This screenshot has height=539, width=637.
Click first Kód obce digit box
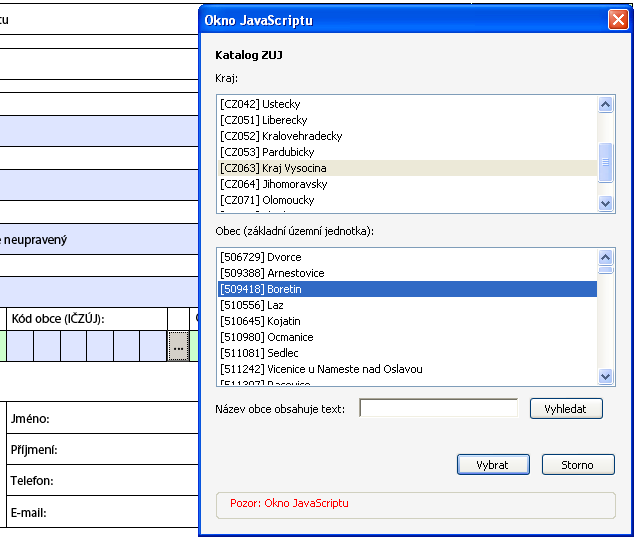[20, 346]
